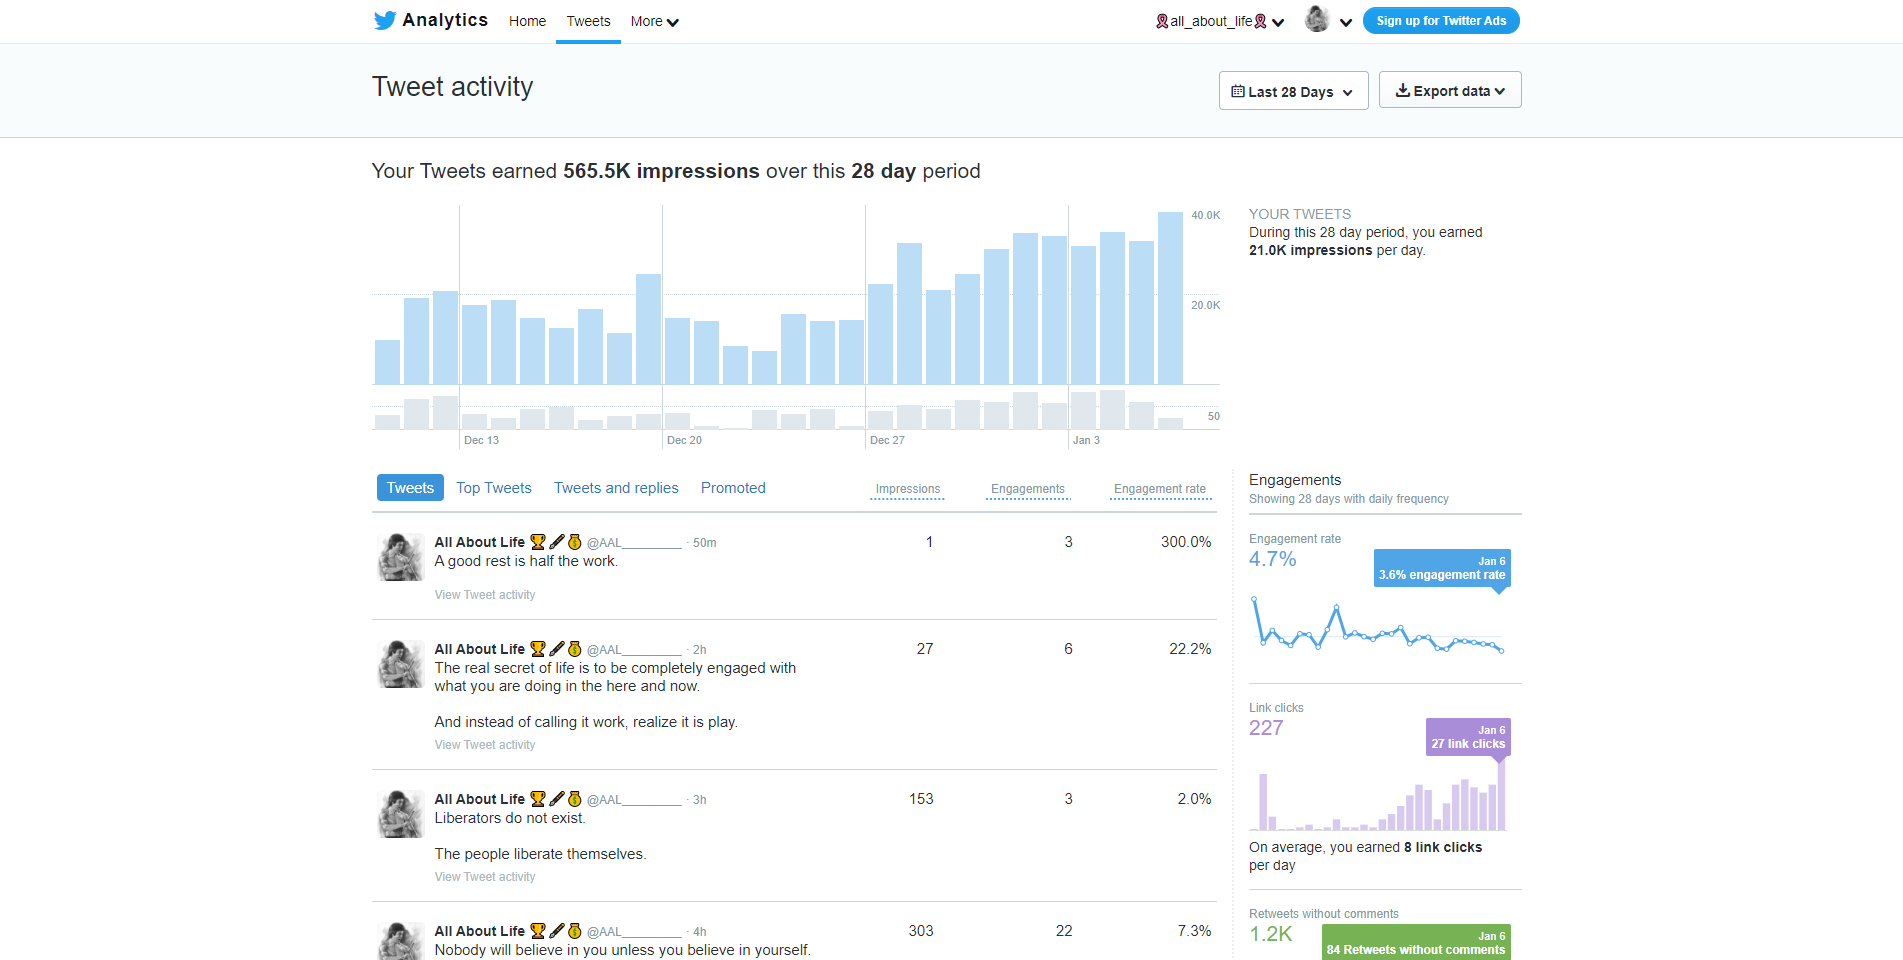The height and width of the screenshot is (960, 1903).
Task: Click the Jan 3 date label on chart
Action: click(x=1086, y=440)
